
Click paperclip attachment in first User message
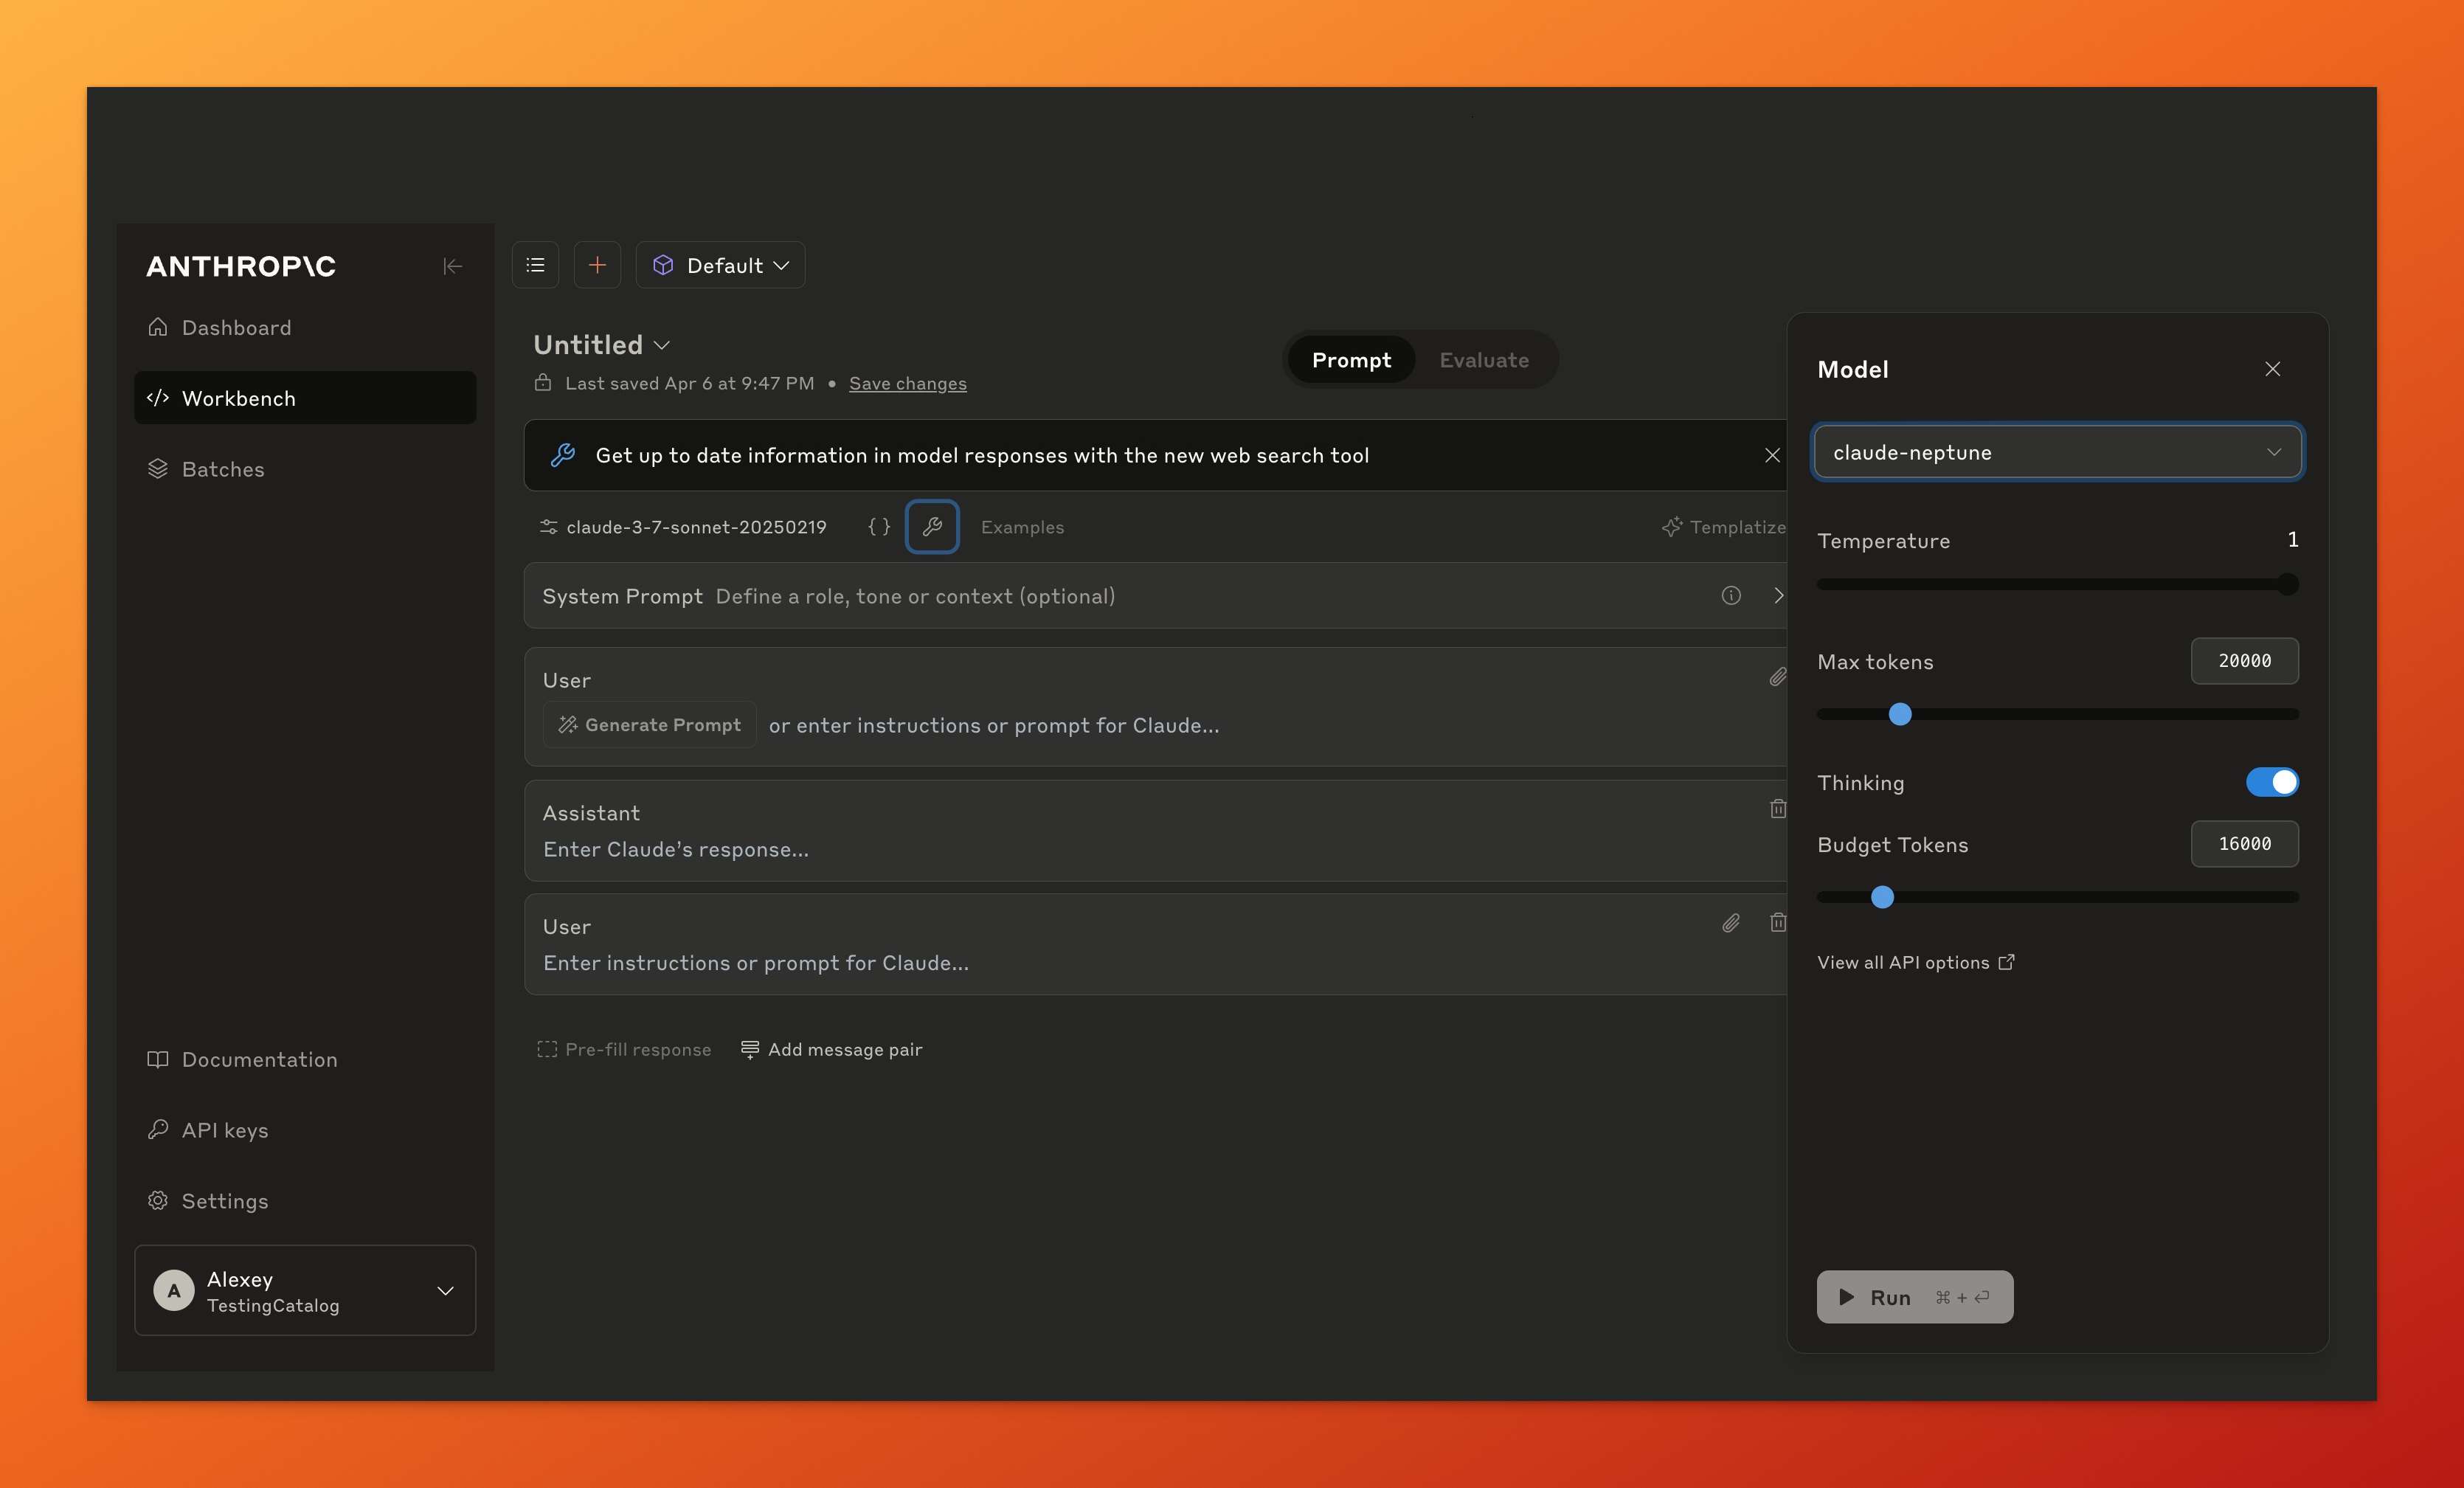(x=1777, y=677)
